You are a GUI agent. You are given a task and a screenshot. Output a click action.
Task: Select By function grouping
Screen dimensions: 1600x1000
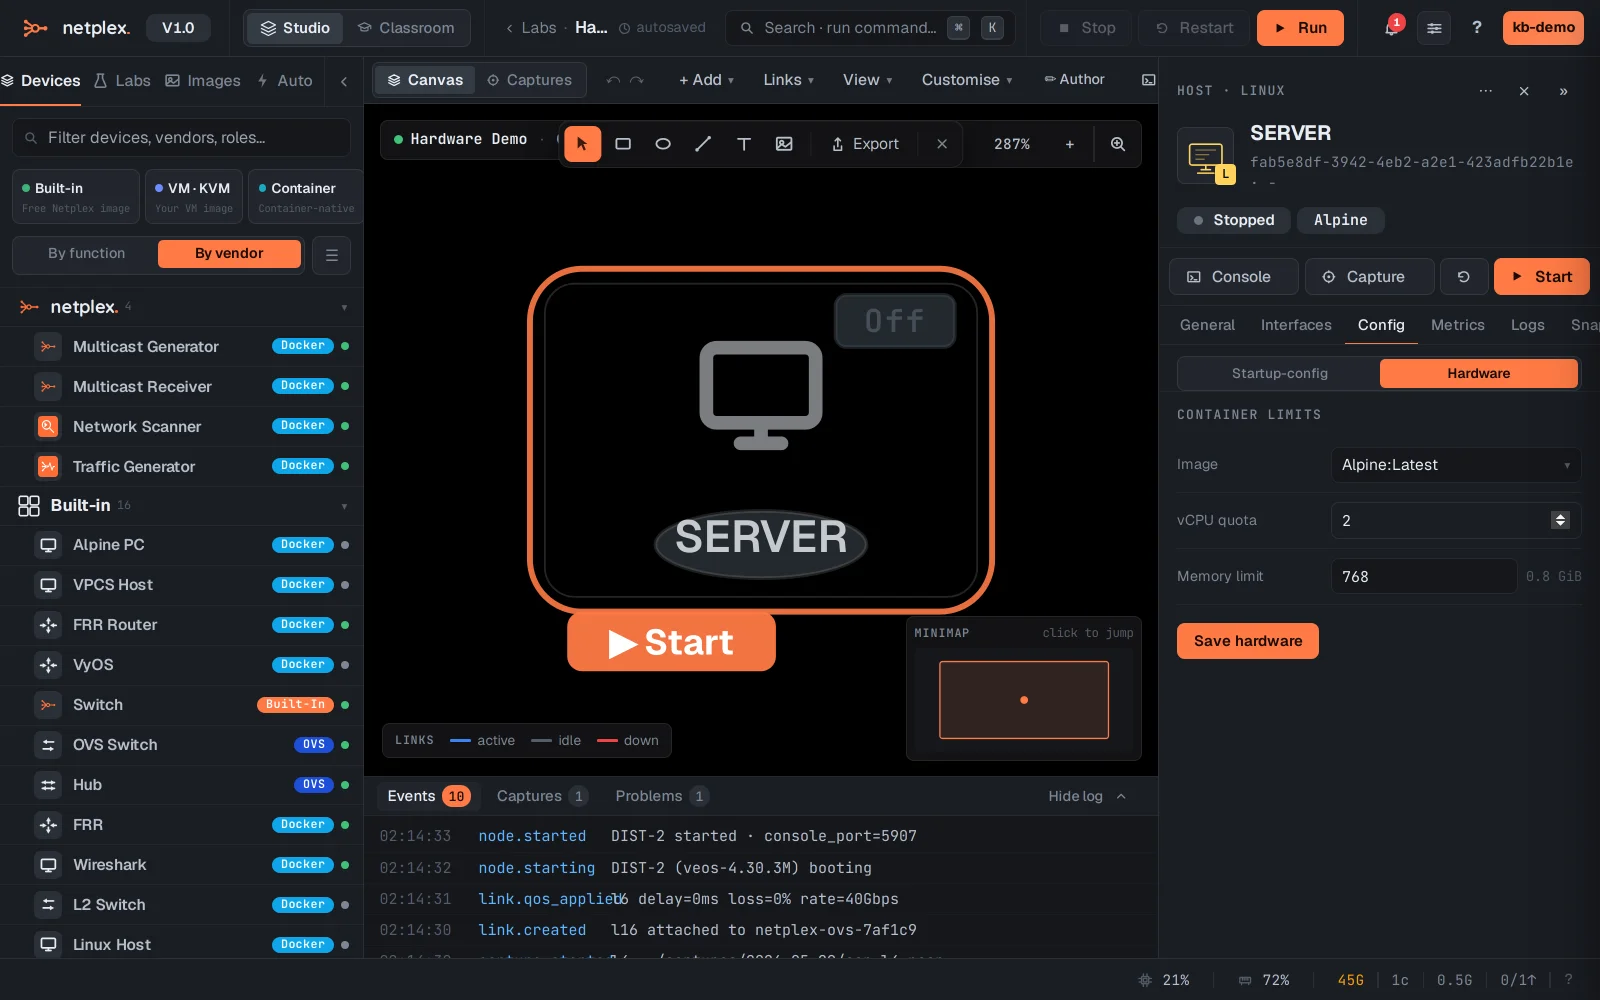click(87, 254)
